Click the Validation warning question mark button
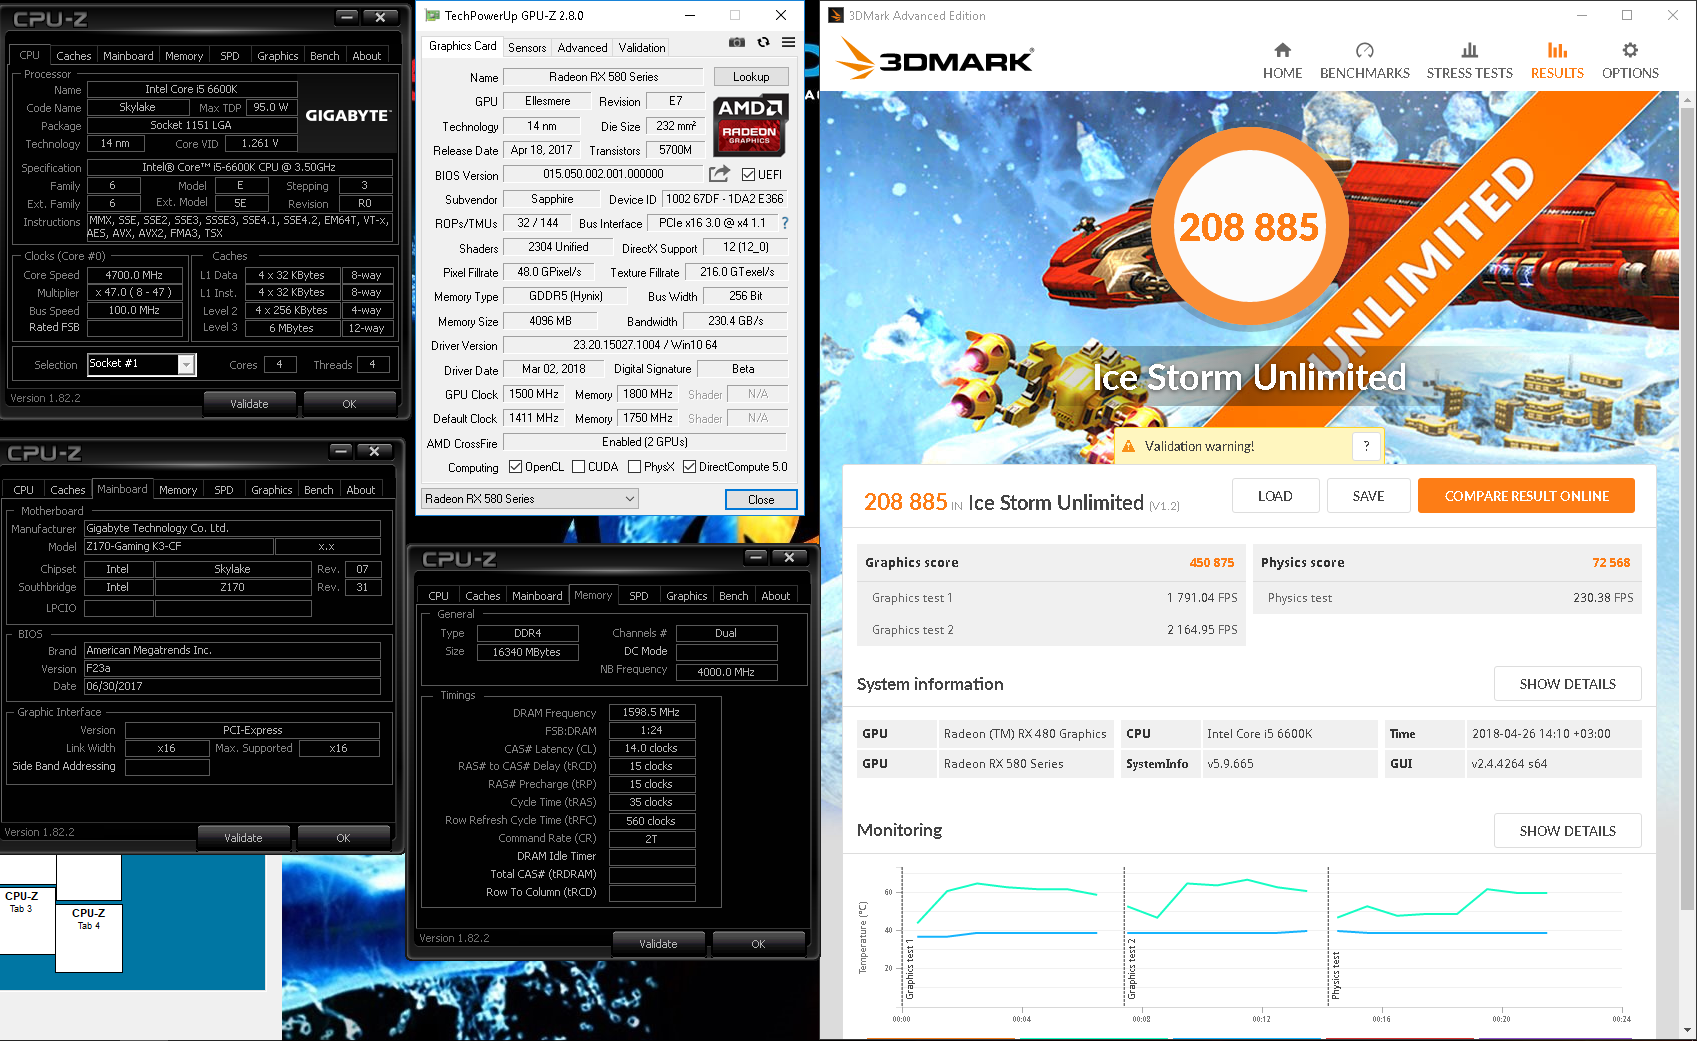Viewport: 1697px width, 1041px height. [x=1366, y=446]
